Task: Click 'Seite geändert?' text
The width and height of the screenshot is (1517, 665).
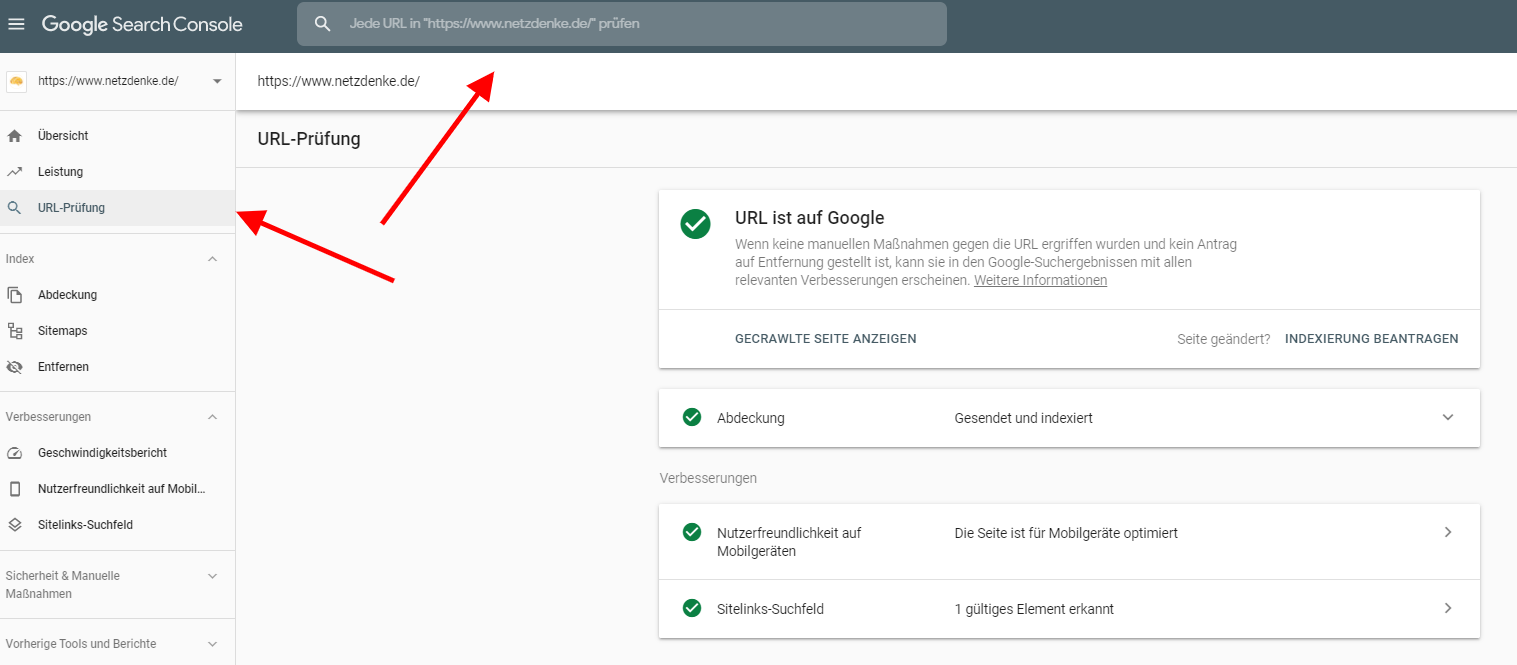Action: pos(1223,339)
